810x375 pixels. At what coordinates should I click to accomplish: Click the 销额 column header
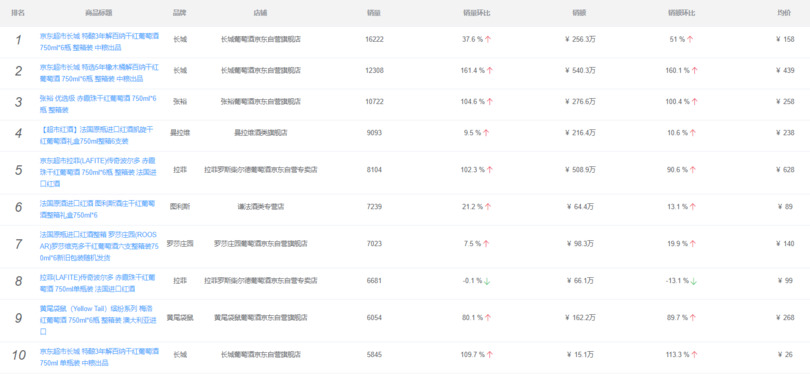click(x=579, y=12)
